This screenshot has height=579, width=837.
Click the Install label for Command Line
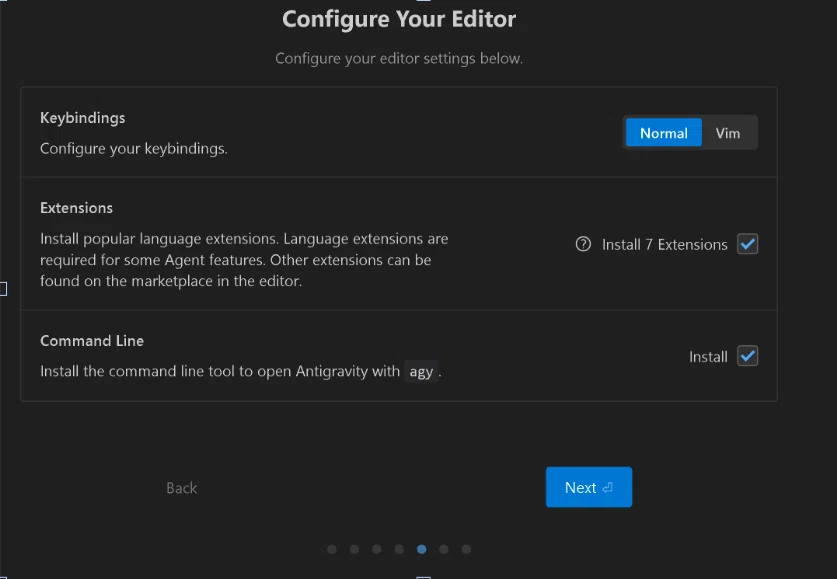(x=708, y=356)
